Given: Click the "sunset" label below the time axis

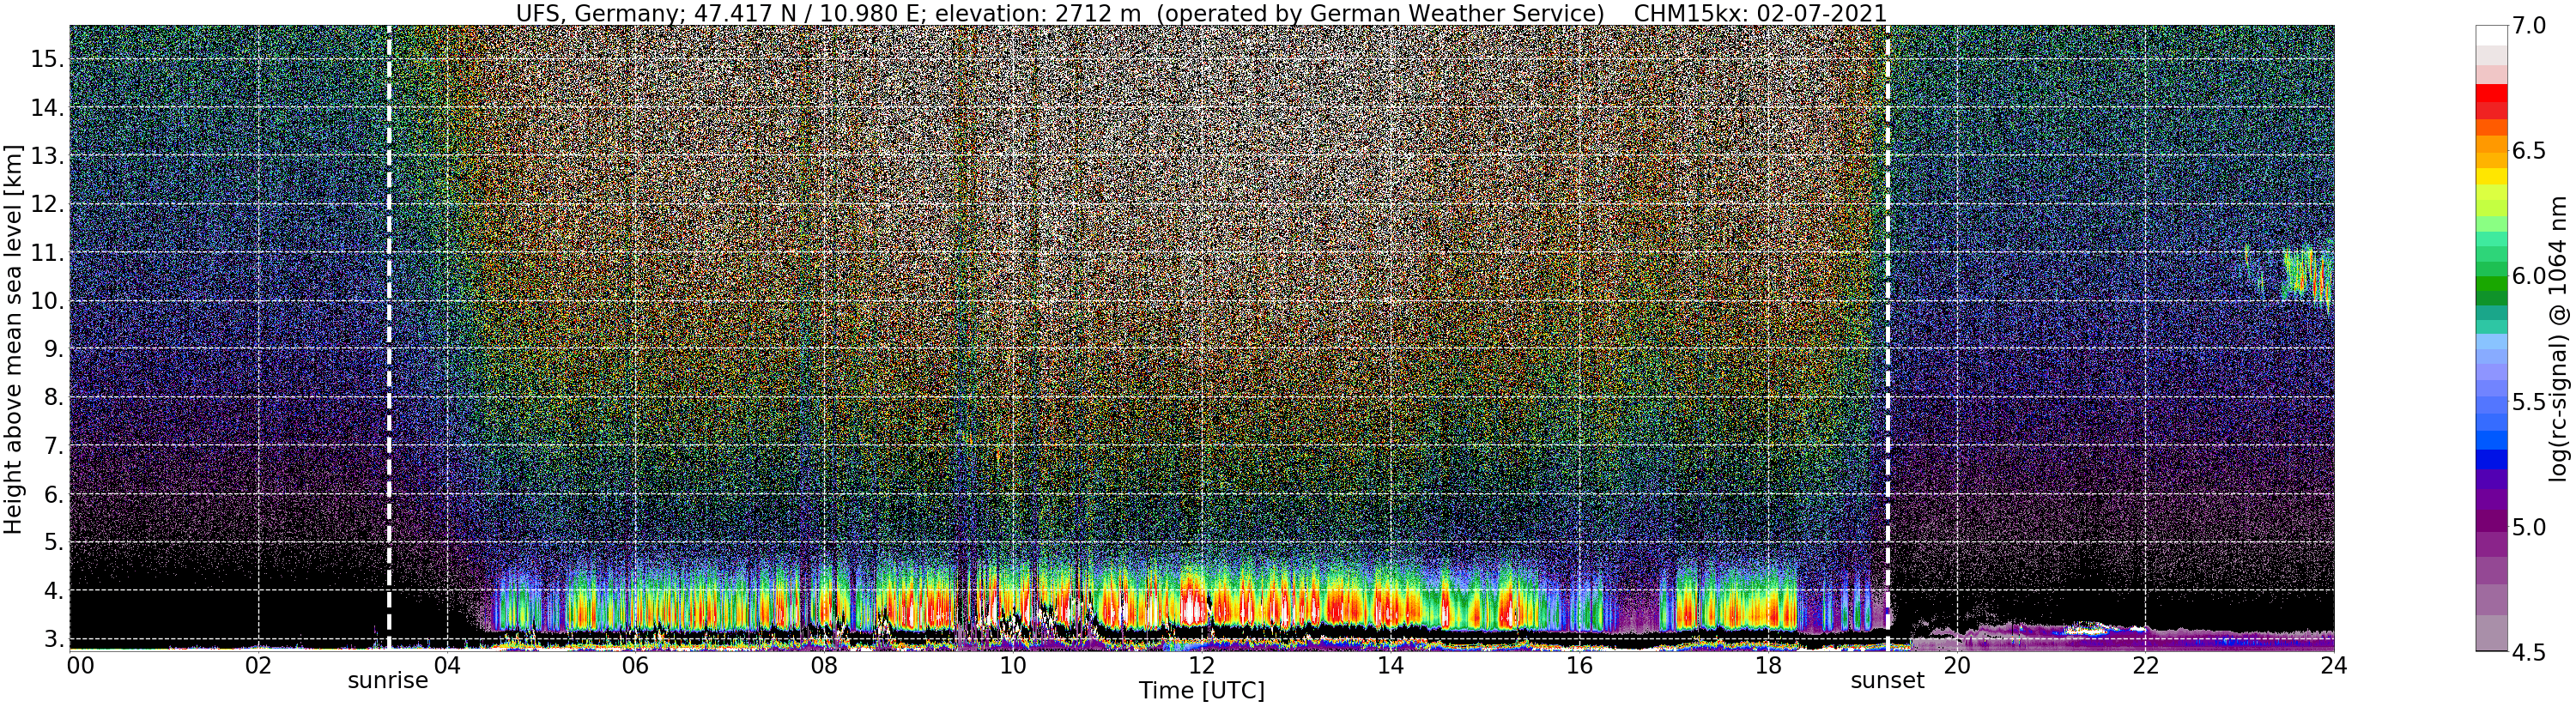Looking at the screenshot, I should click(1887, 681).
